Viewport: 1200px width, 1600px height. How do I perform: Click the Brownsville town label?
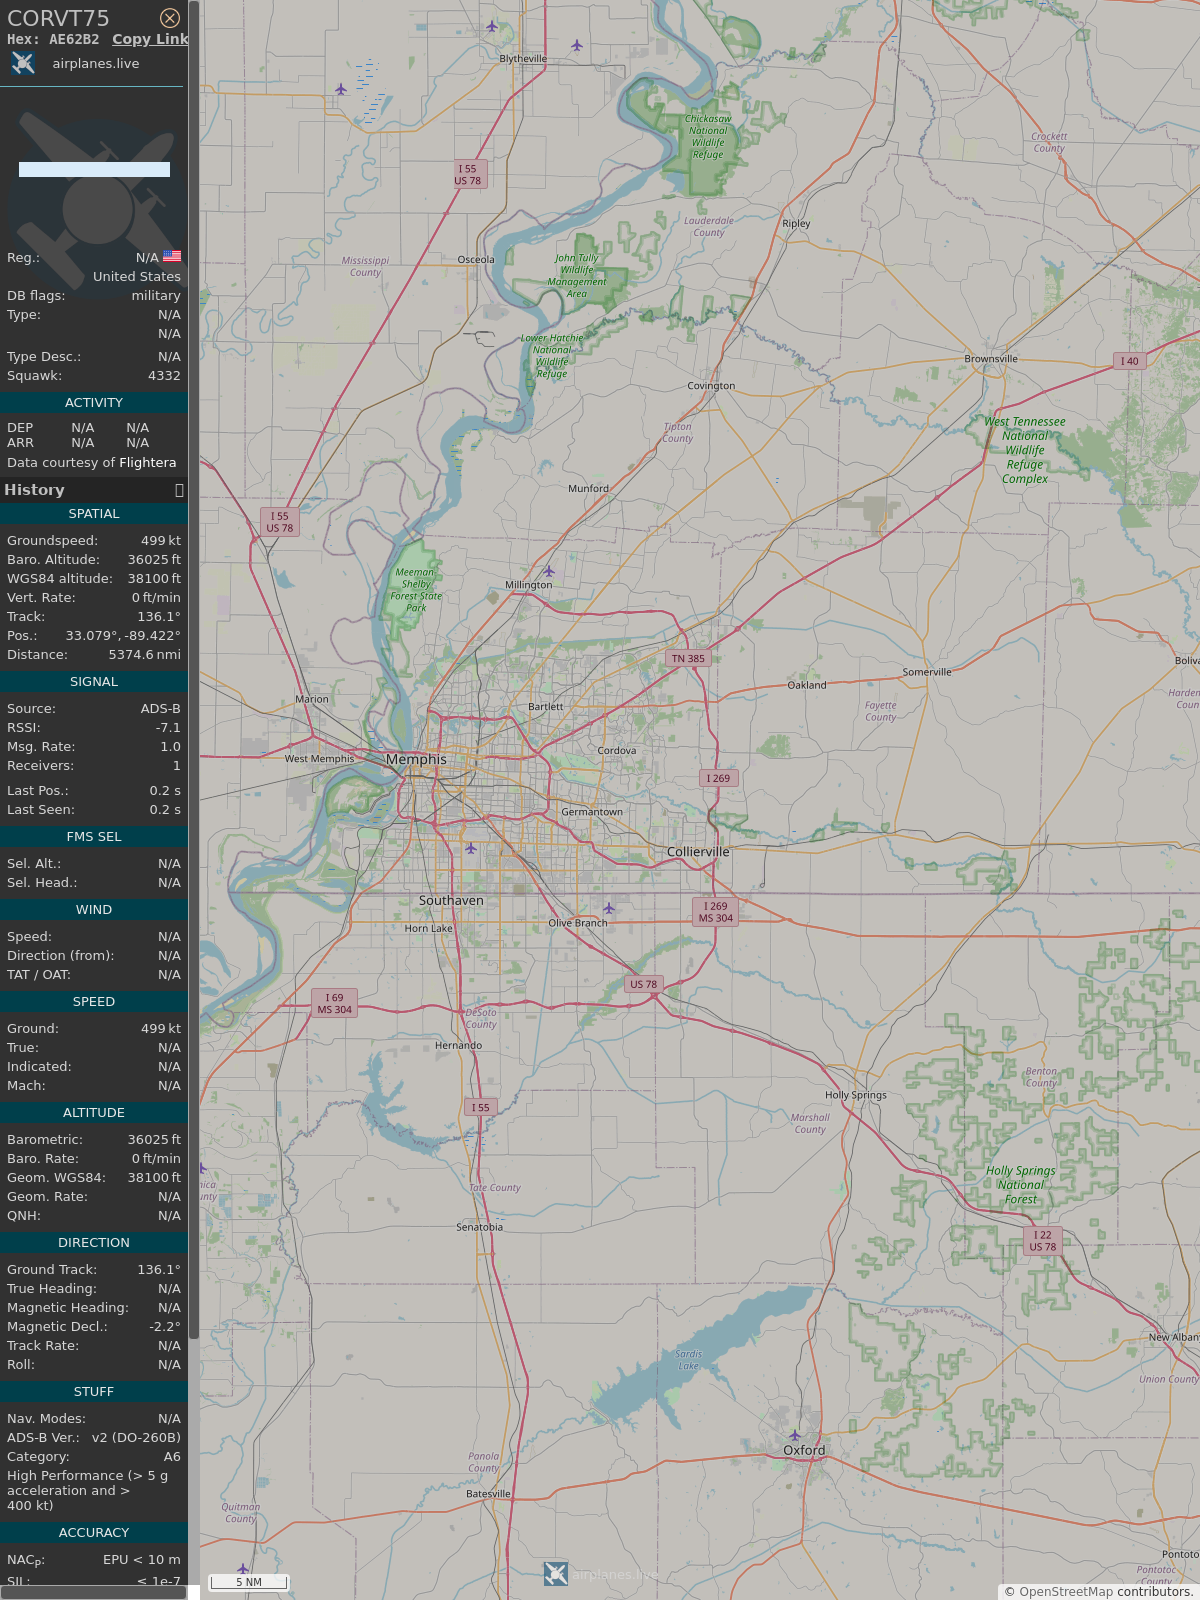pos(991,359)
